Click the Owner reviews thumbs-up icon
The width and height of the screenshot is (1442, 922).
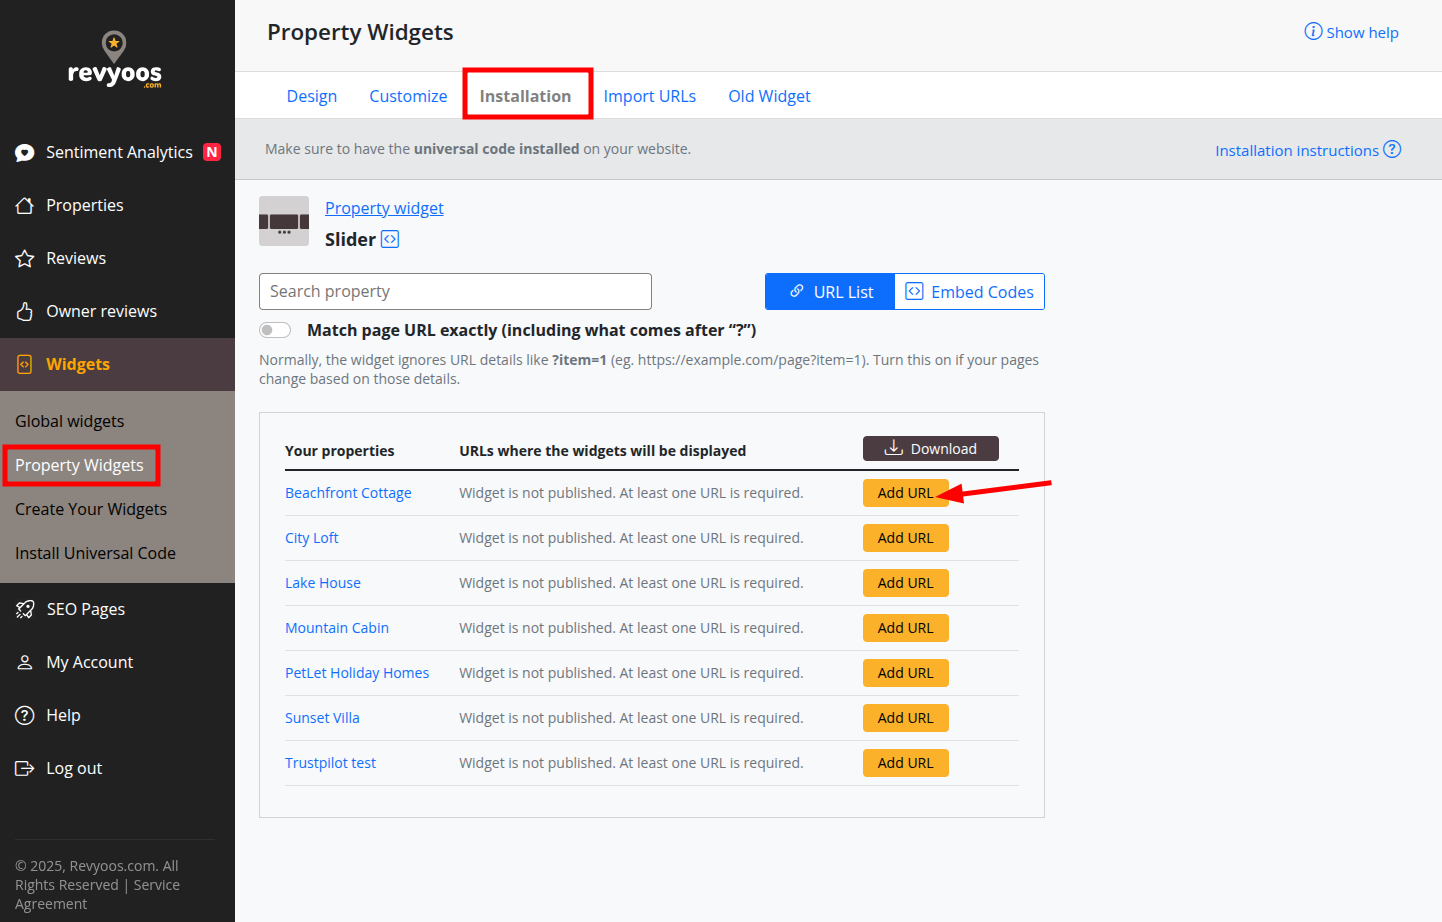point(25,312)
